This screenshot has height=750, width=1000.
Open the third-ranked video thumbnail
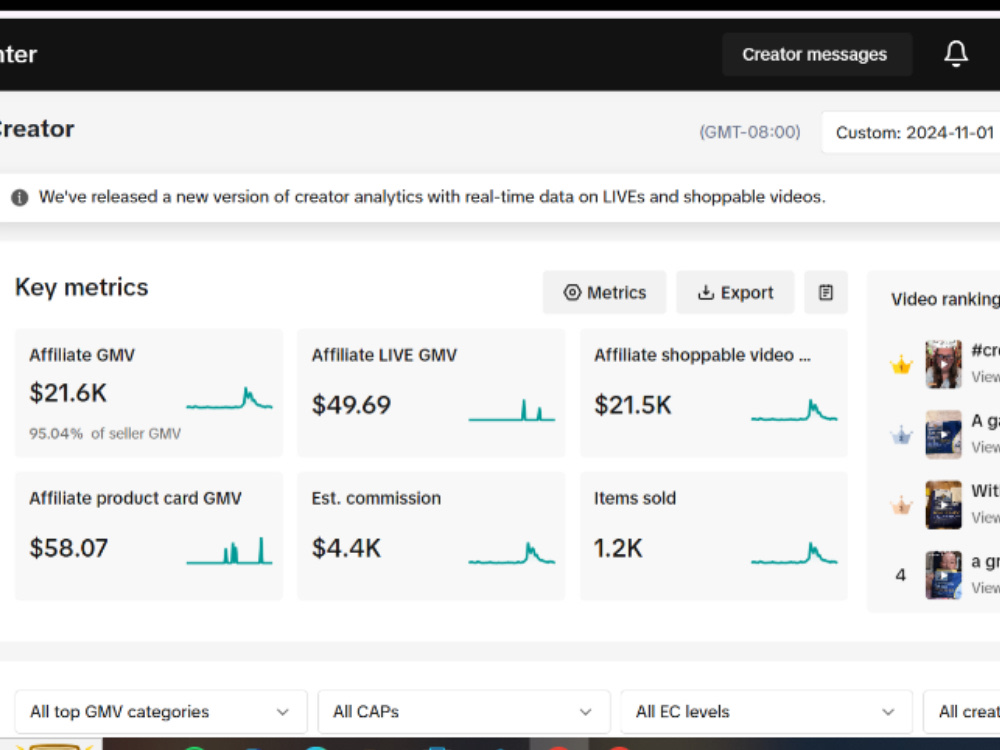(x=943, y=505)
